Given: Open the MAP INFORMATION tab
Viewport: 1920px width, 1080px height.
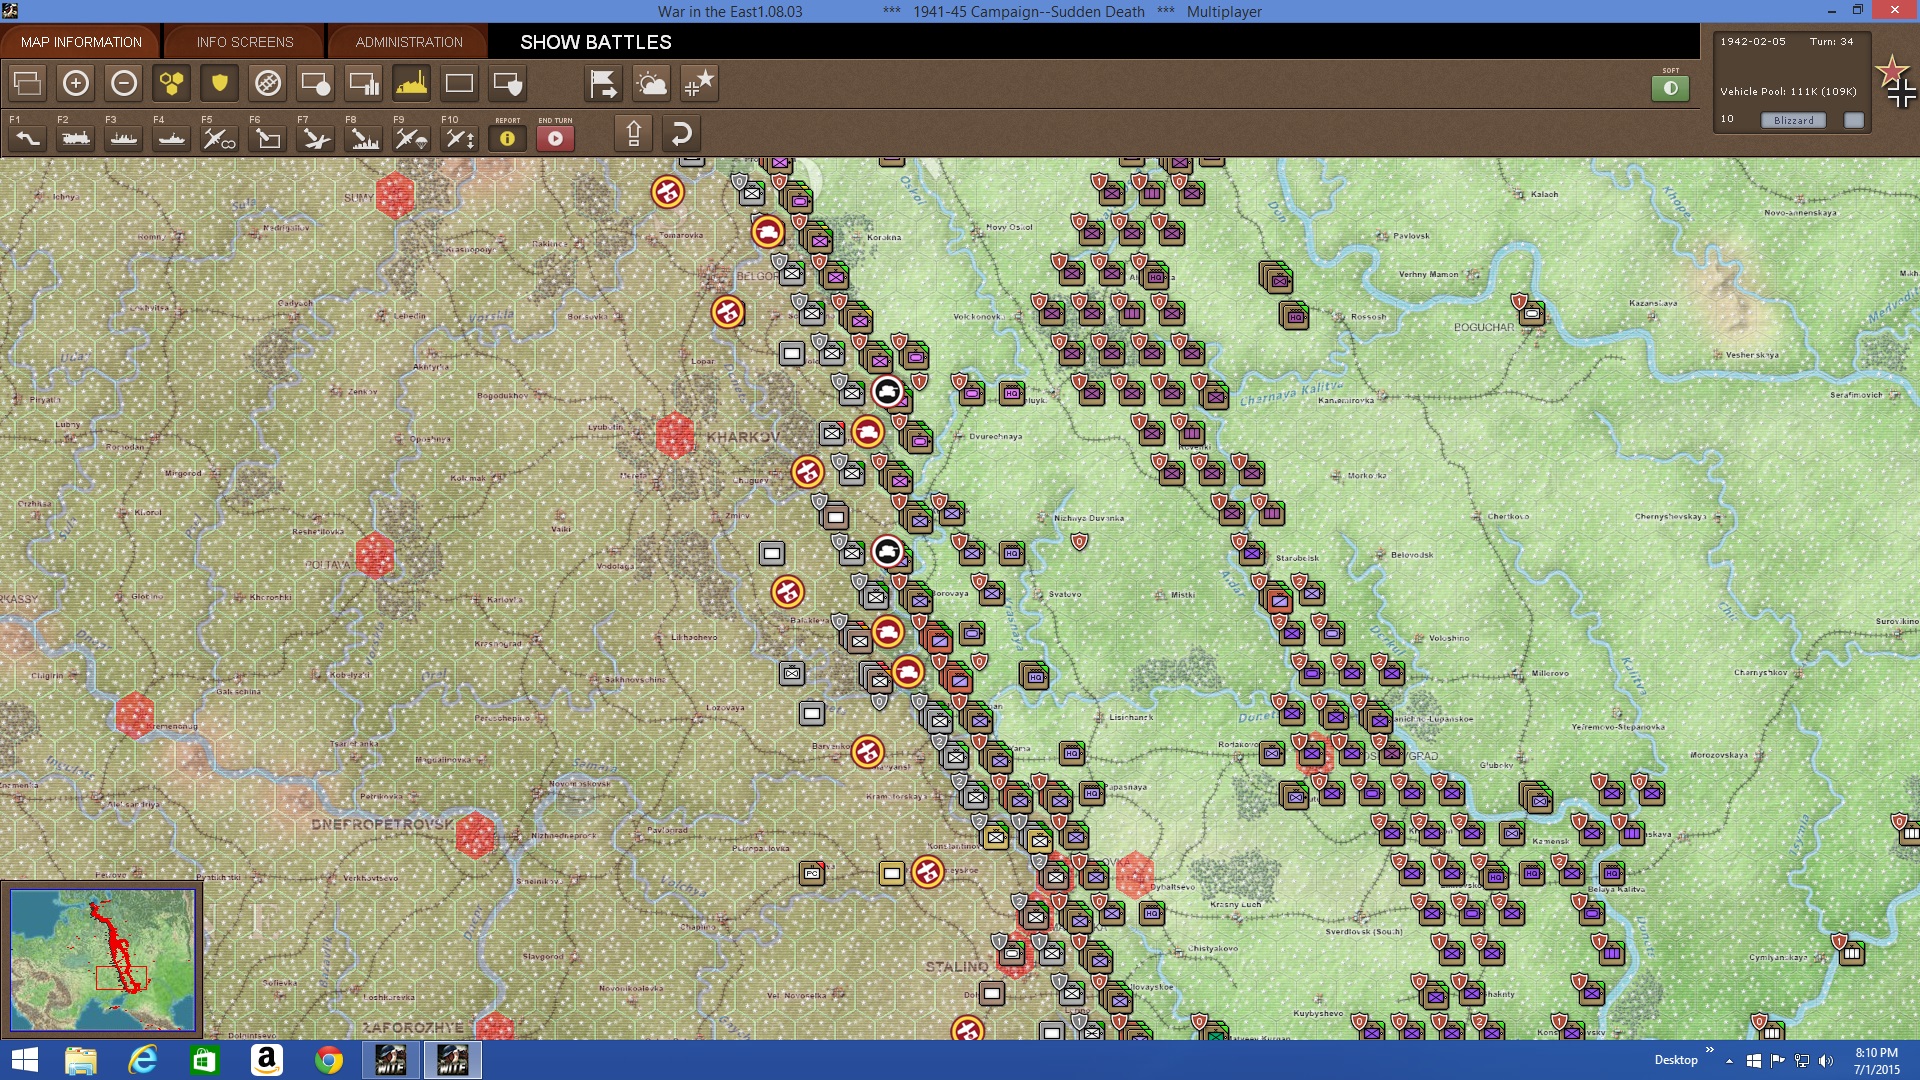Looking at the screenshot, I should [x=81, y=42].
